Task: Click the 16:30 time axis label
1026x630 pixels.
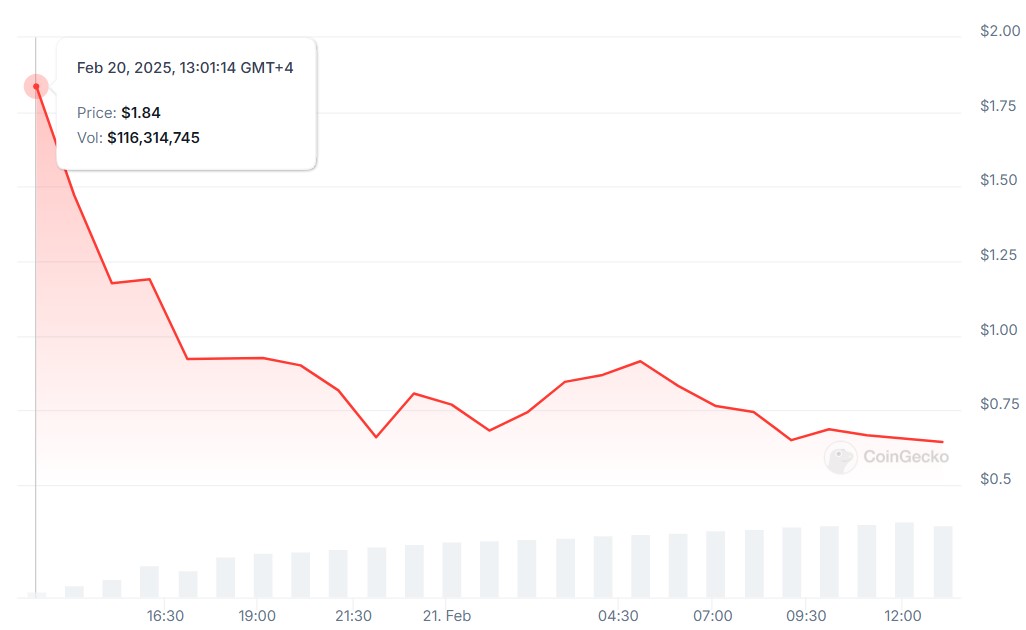Action: click(165, 616)
